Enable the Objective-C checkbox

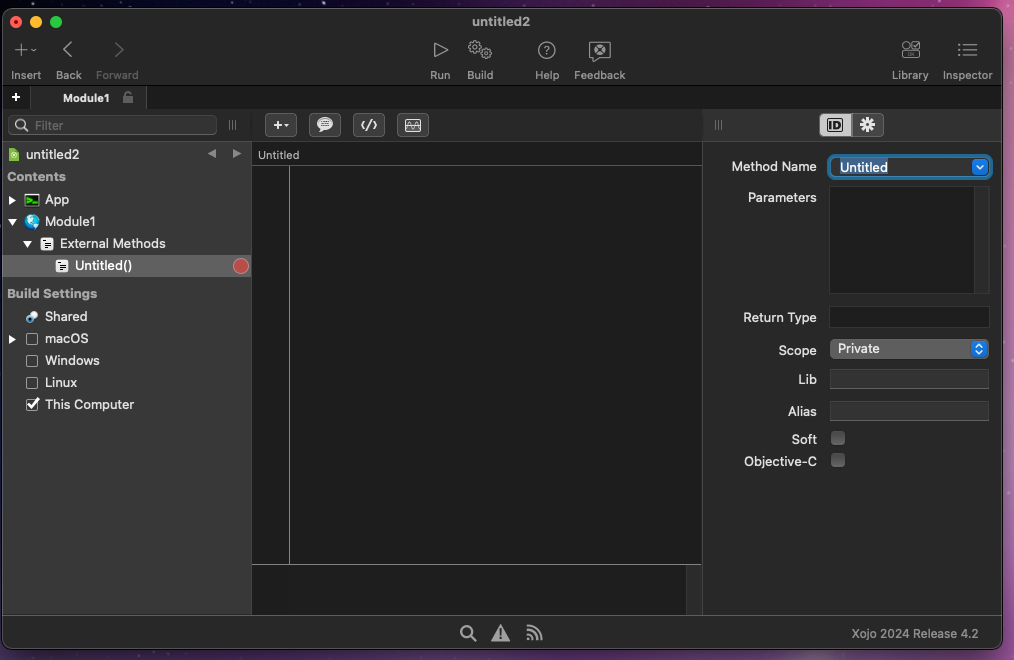coord(838,460)
